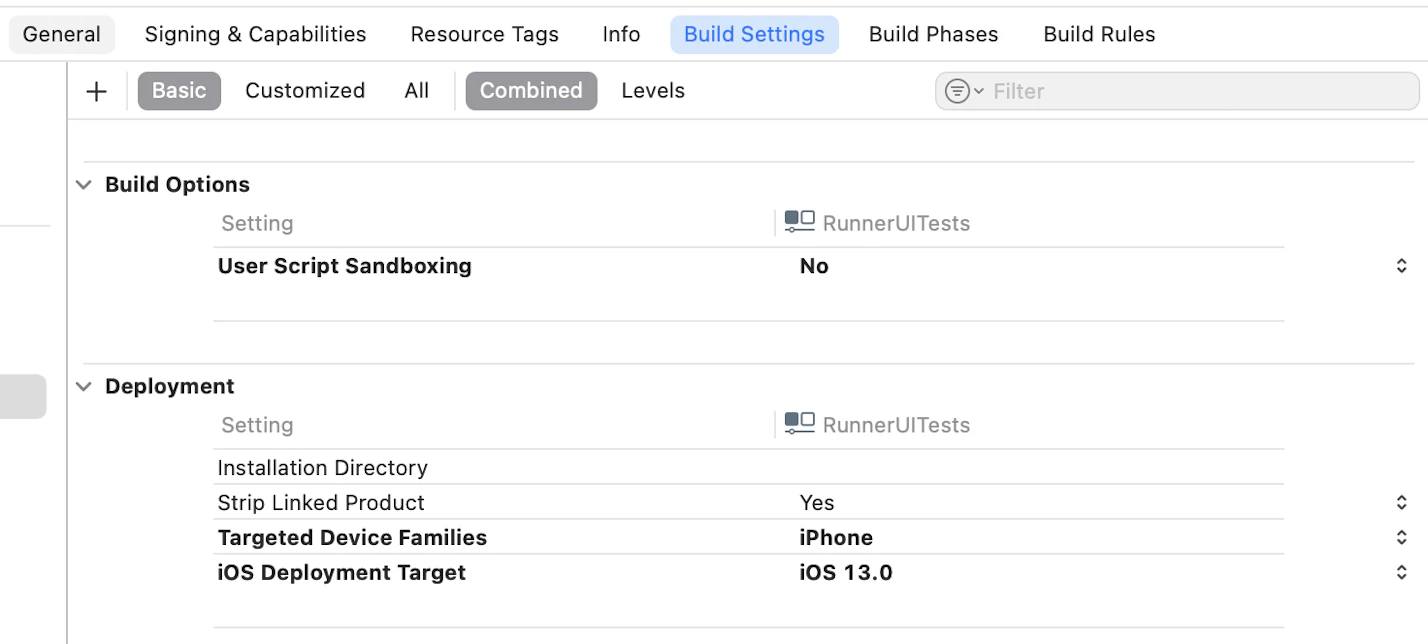This screenshot has height=644, width=1428.
Task: Open the Targeted Device Families value stepper
Action: tap(1400, 537)
